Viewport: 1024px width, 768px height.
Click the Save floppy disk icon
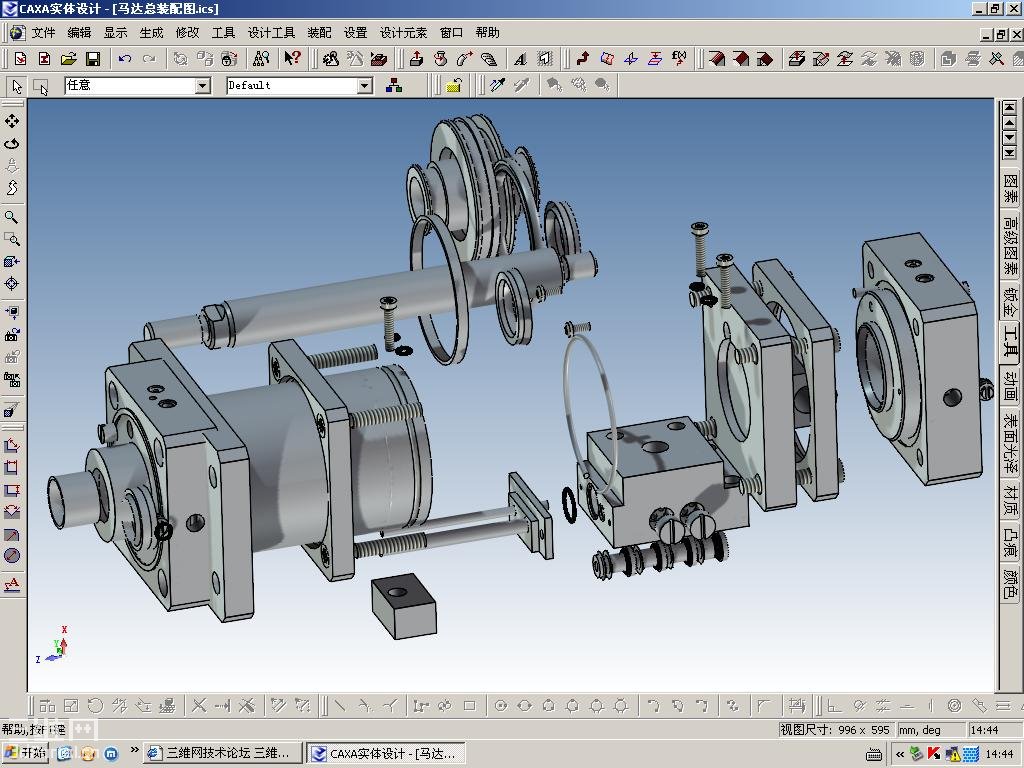pyautogui.click(x=92, y=59)
